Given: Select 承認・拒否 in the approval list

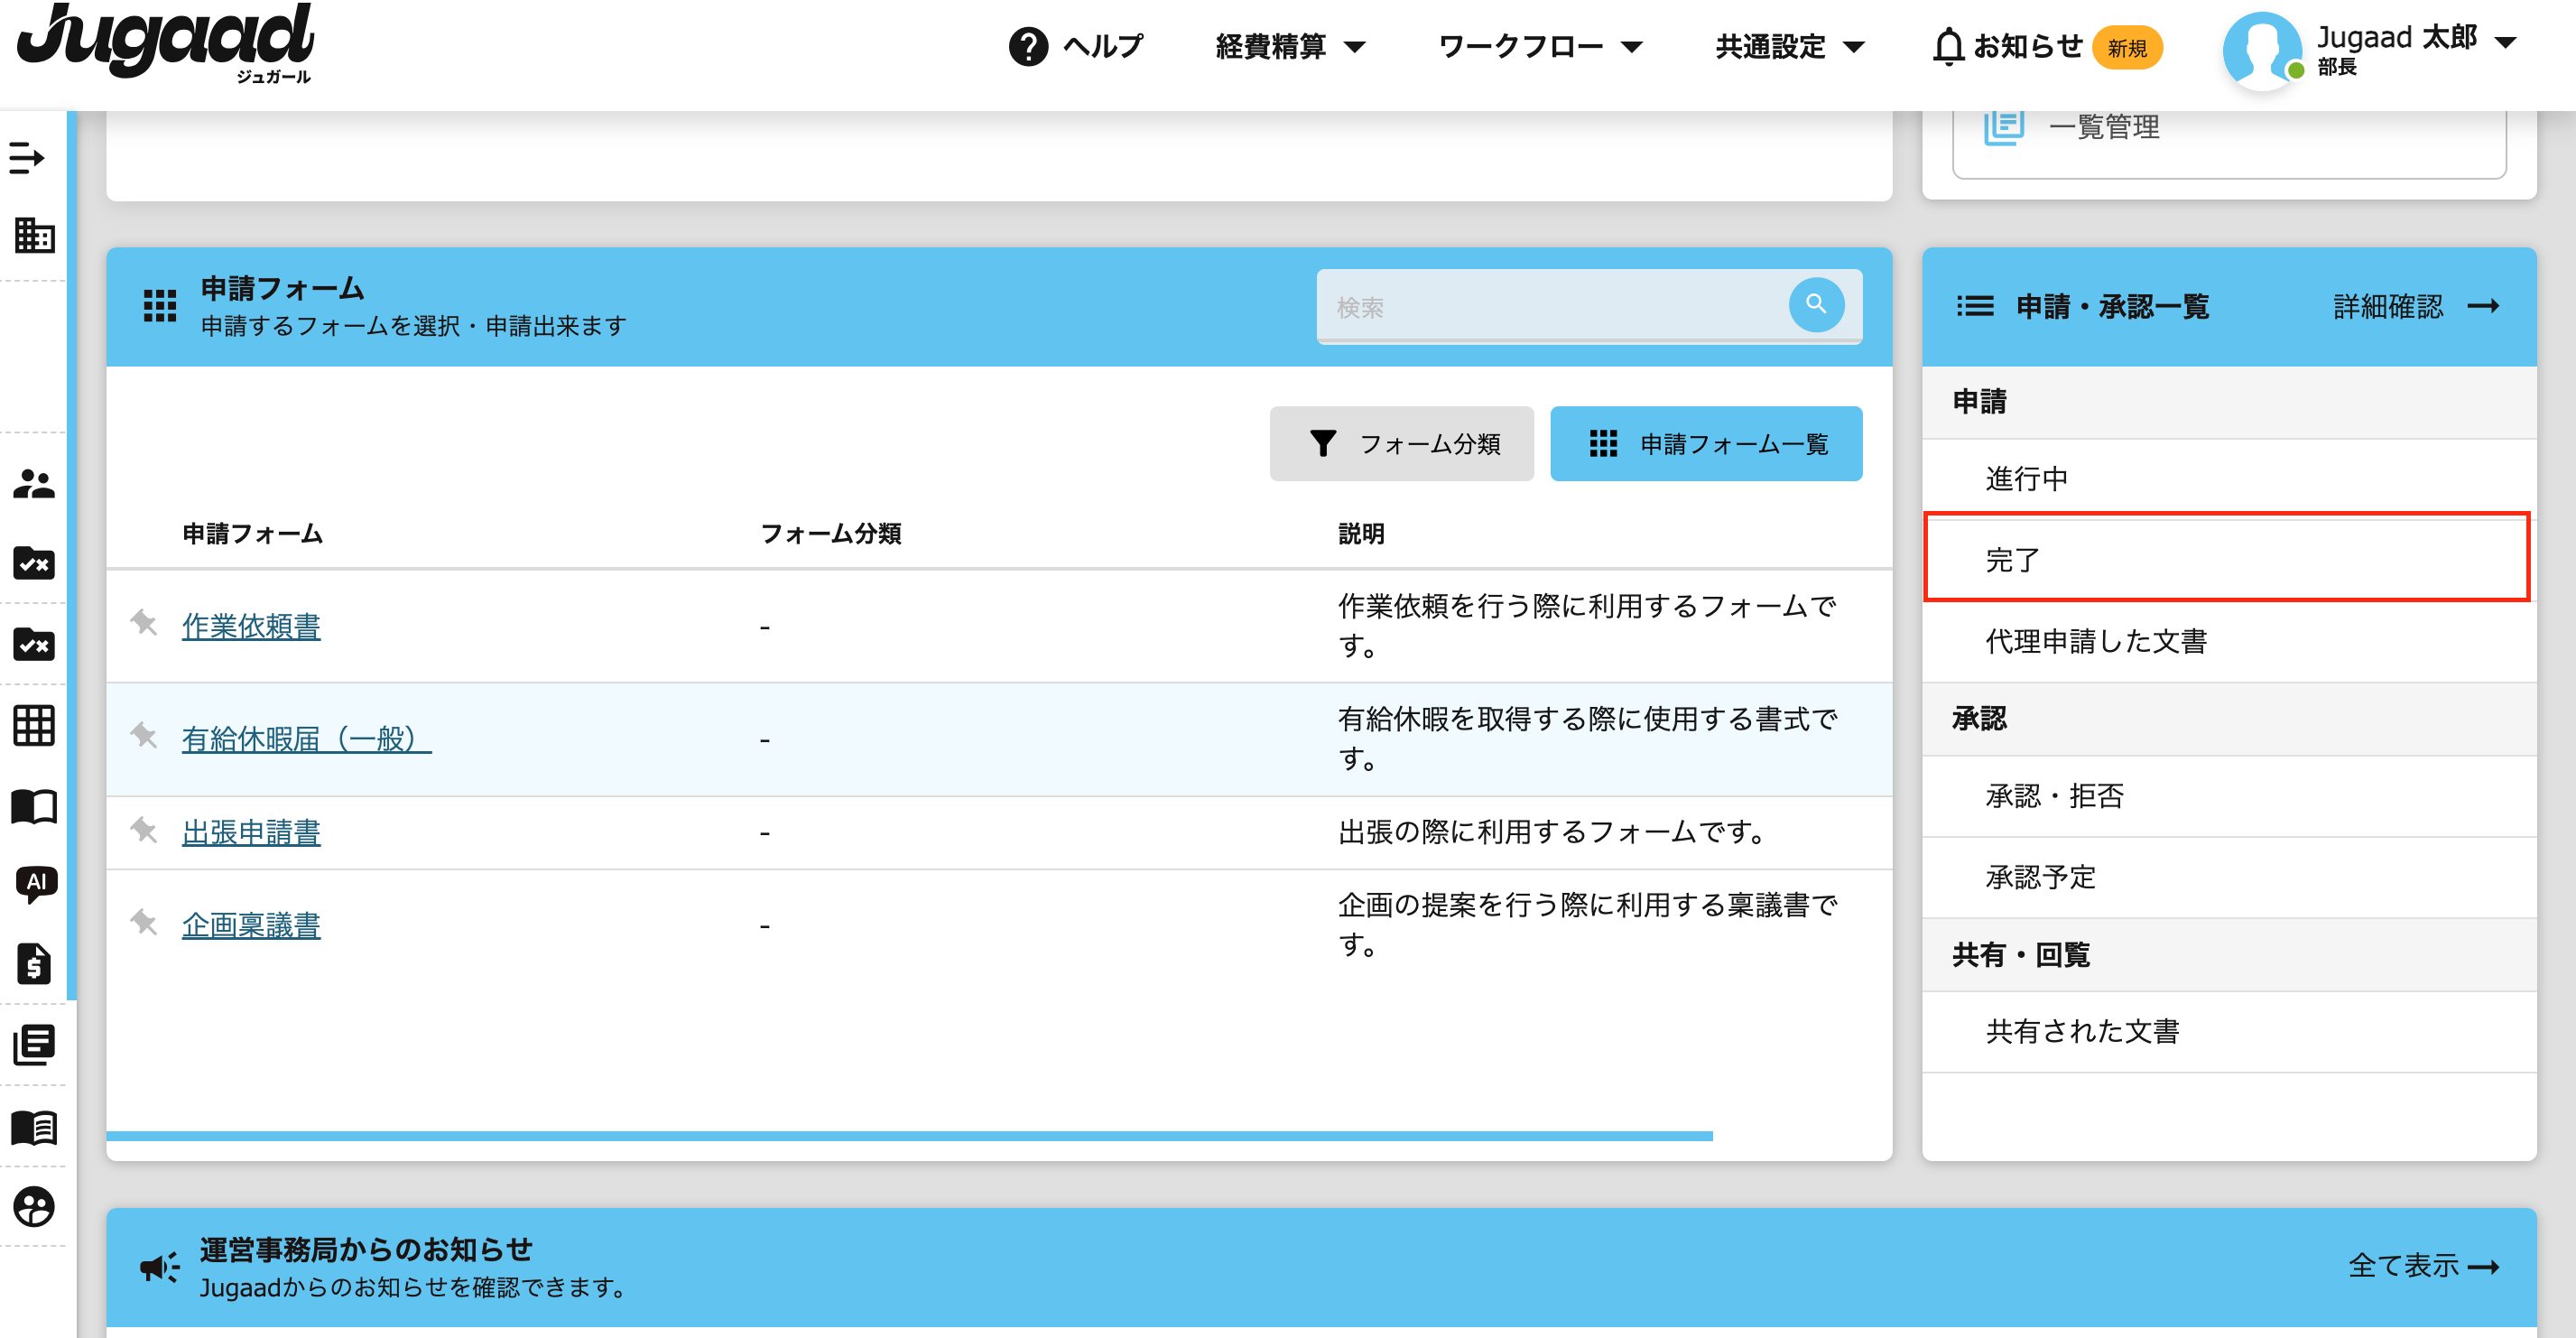Looking at the screenshot, I should 2054,796.
